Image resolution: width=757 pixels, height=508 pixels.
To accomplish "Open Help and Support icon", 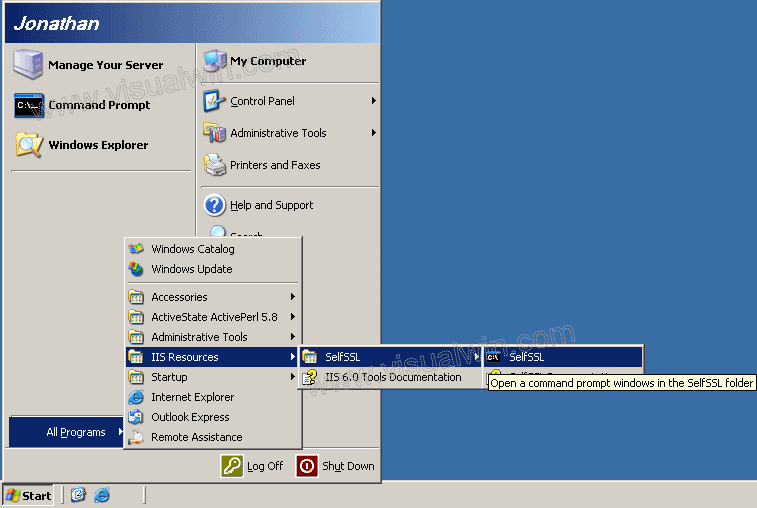I will (215, 205).
